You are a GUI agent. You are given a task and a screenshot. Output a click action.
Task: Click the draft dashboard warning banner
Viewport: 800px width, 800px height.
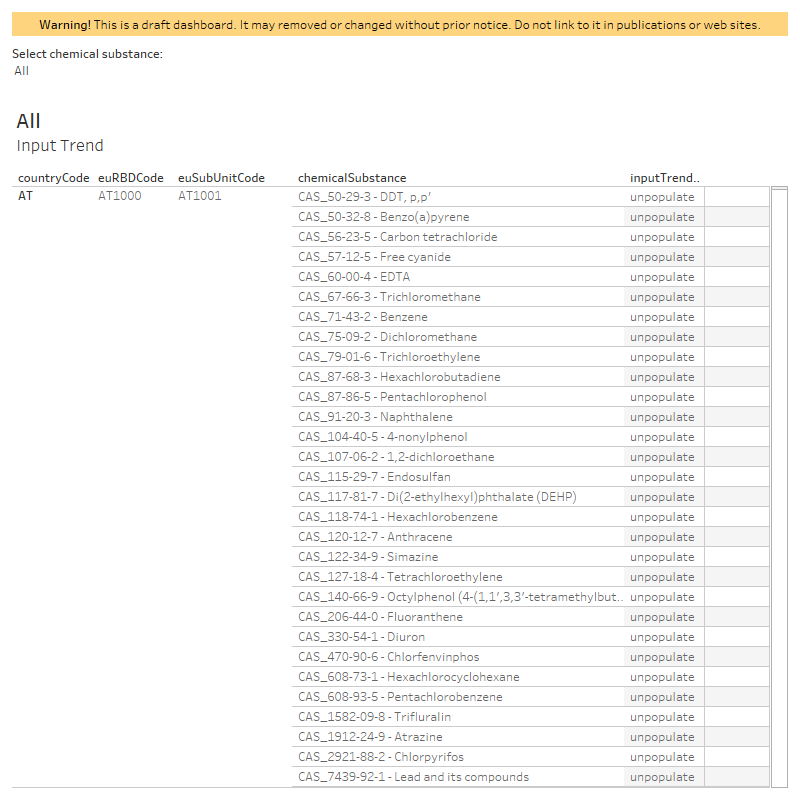(400, 24)
